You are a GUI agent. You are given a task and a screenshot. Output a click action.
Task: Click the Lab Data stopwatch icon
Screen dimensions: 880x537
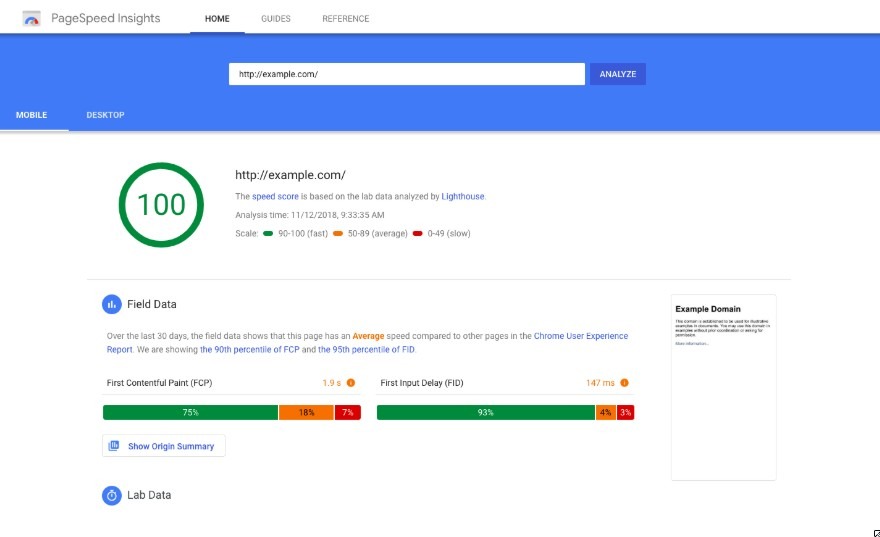point(112,495)
